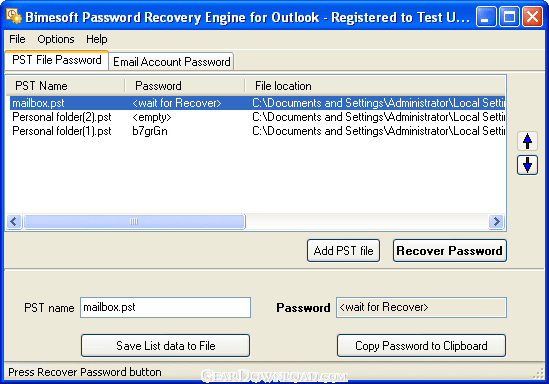Click Copy Password to Clipboard button
Screen dimensions: 549x384
(421, 346)
